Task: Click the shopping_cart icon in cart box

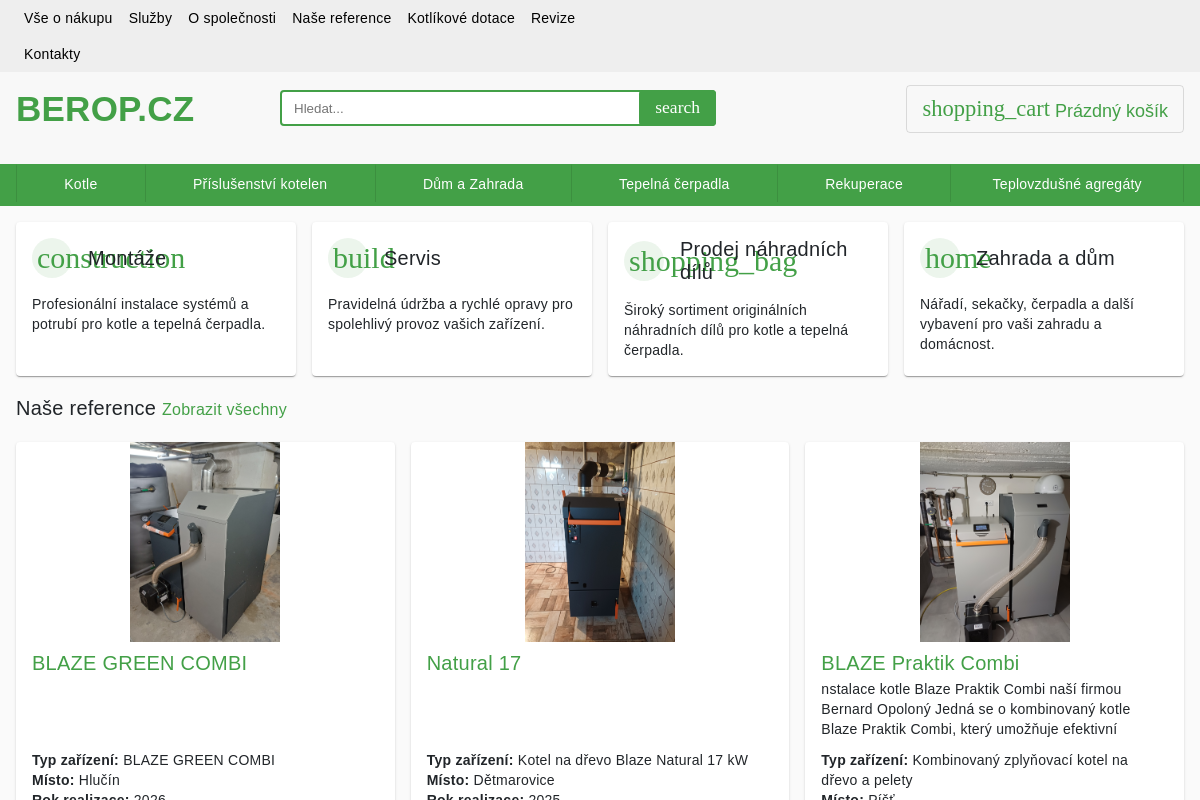Action: point(986,109)
